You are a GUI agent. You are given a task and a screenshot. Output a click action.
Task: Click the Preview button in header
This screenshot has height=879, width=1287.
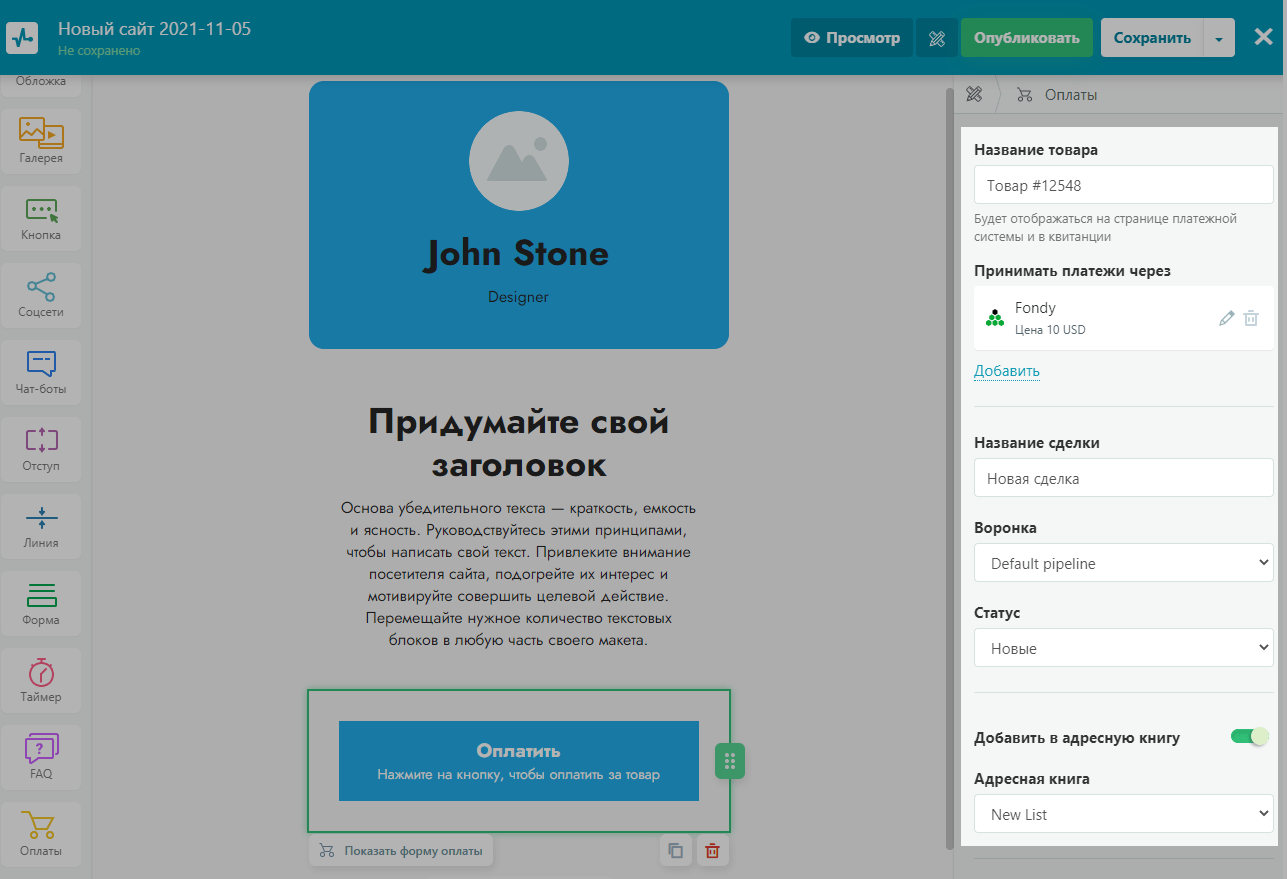pos(852,38)
